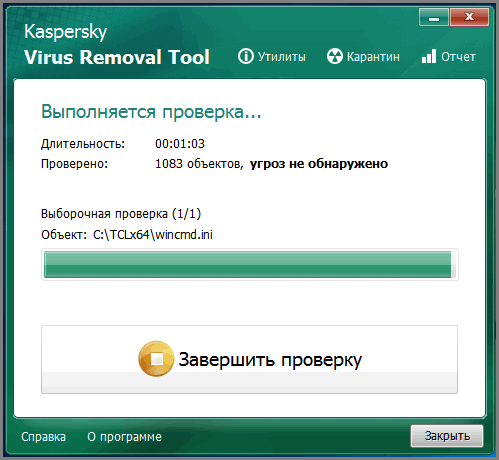Click the 'угроз не обнаружено' status text

pyautogui.click(x=319, y=164)
